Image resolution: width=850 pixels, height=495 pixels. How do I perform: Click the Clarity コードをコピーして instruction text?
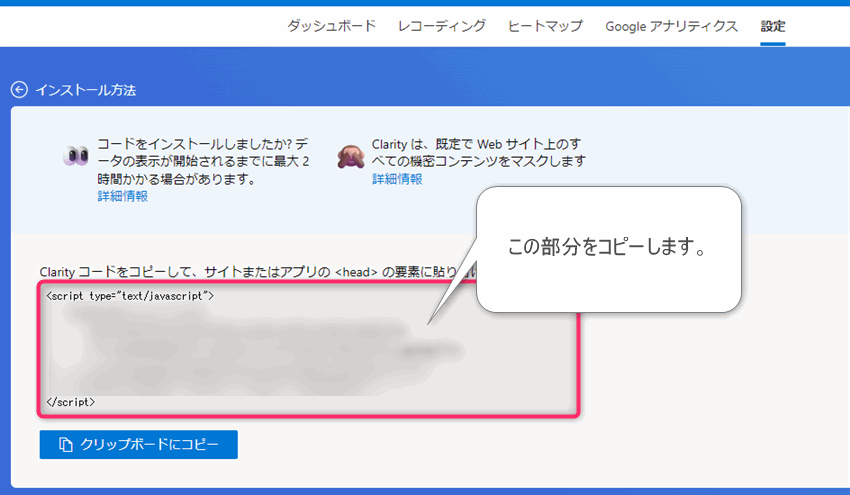(257, 272)
